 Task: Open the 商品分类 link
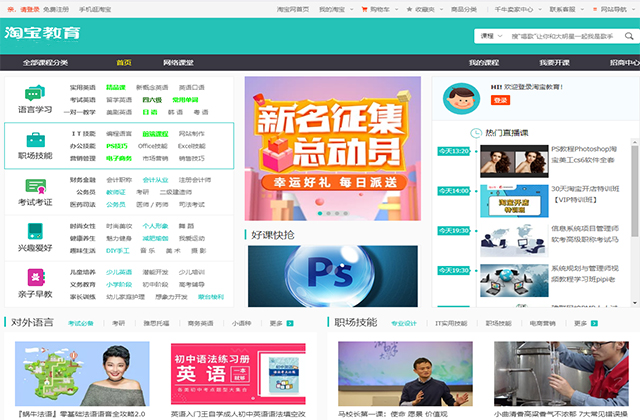coord(464,9)
